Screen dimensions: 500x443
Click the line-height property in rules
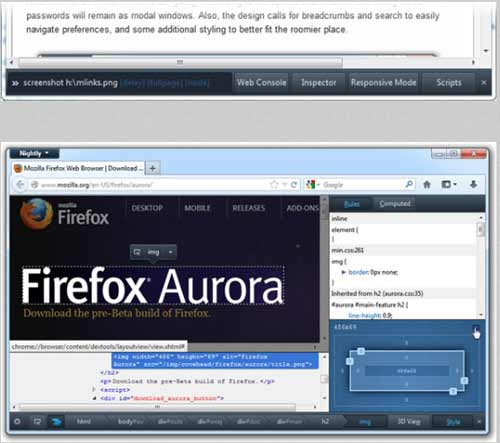364,315
